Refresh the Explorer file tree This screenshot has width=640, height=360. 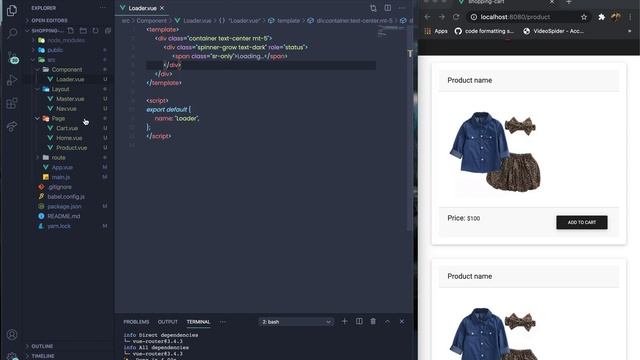pos(95,31)
